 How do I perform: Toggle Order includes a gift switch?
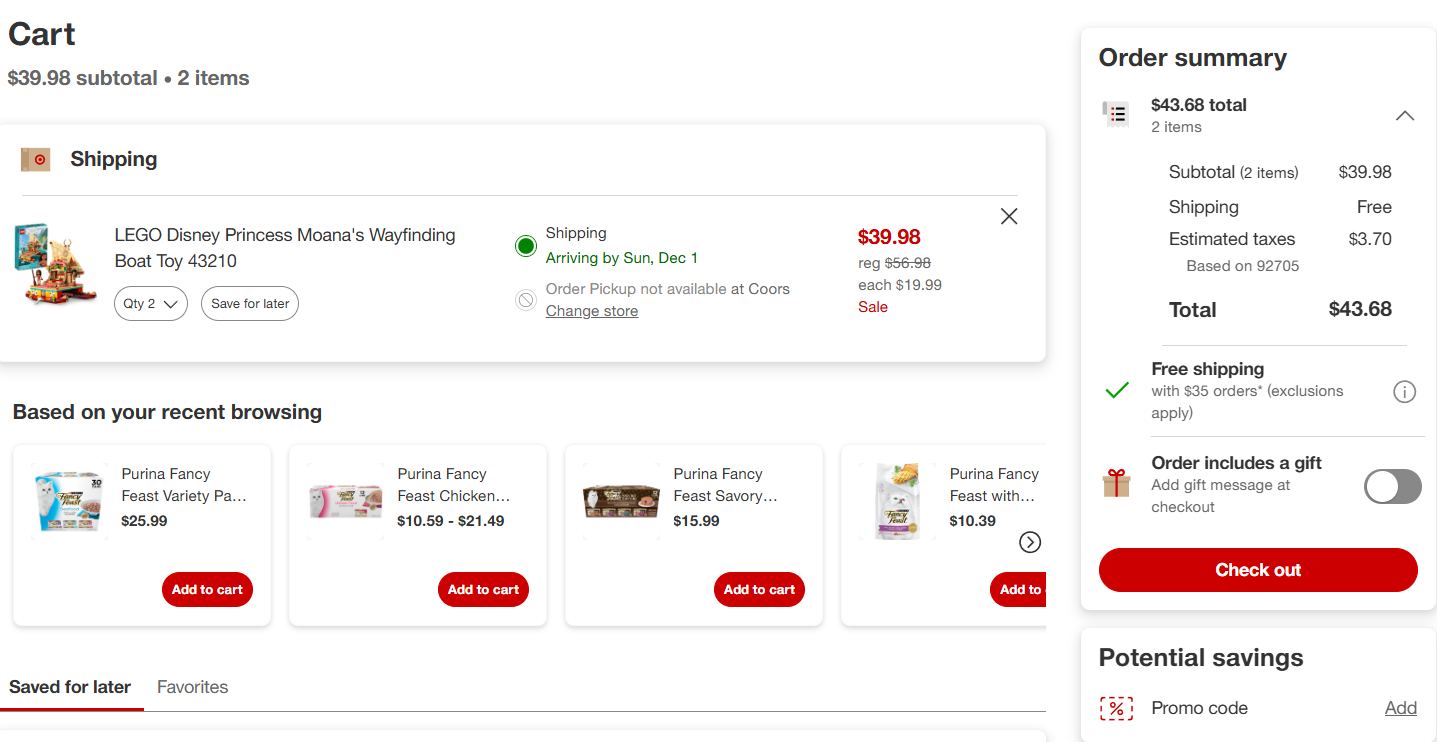click(x=1393, y=486)
